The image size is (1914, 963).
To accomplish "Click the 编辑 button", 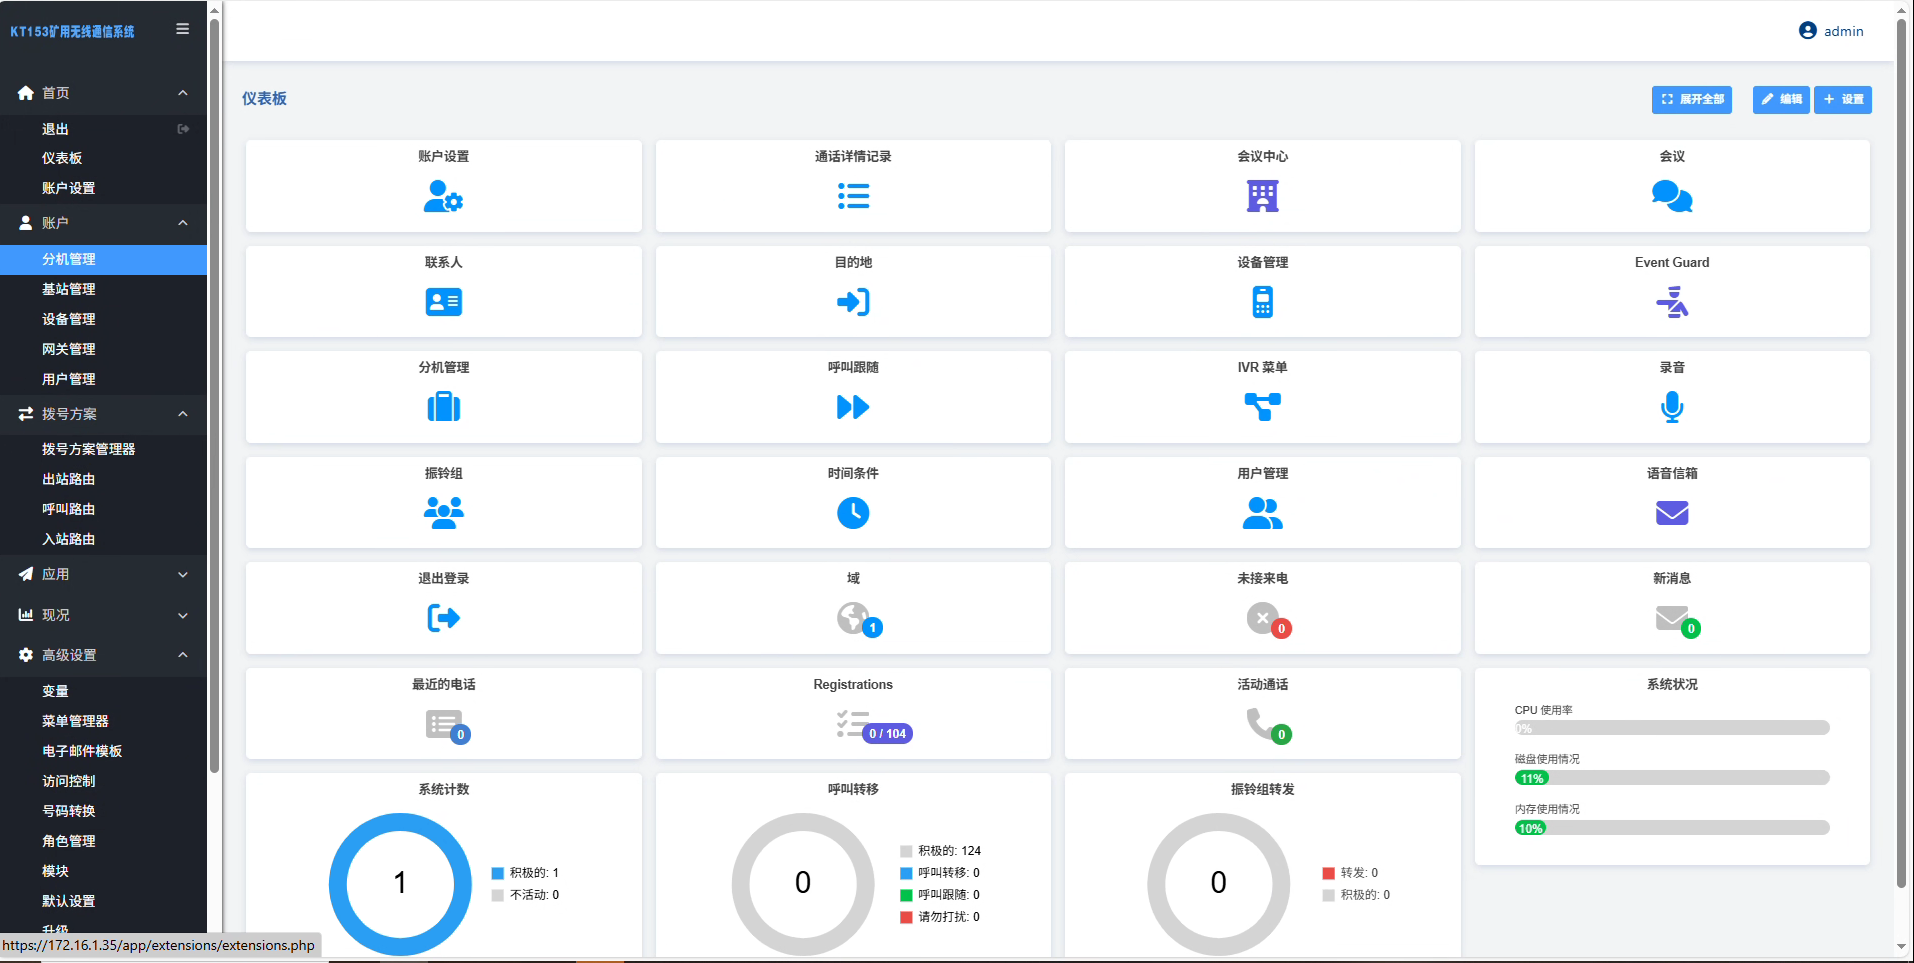I will tap(1780, 99).
